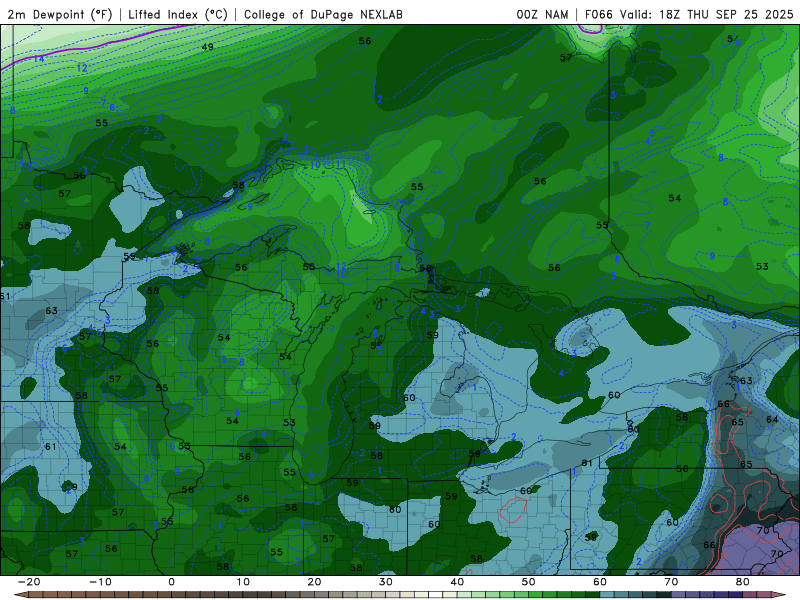Click the "College of DuPage NEXLAB" label
Screen dimensions: 800x600
pos(323,14)
